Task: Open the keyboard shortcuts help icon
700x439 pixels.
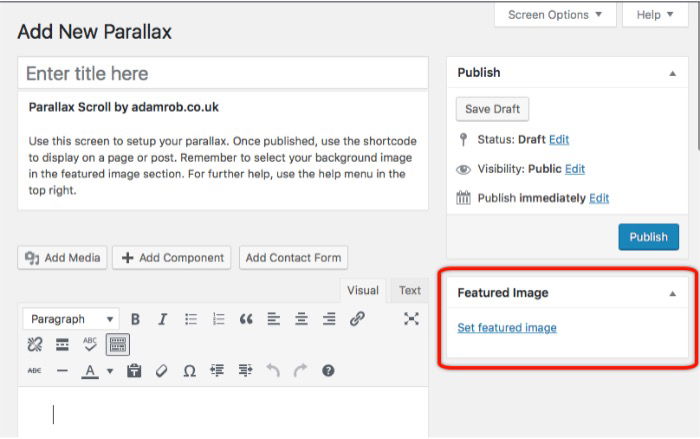Action: 328,371
